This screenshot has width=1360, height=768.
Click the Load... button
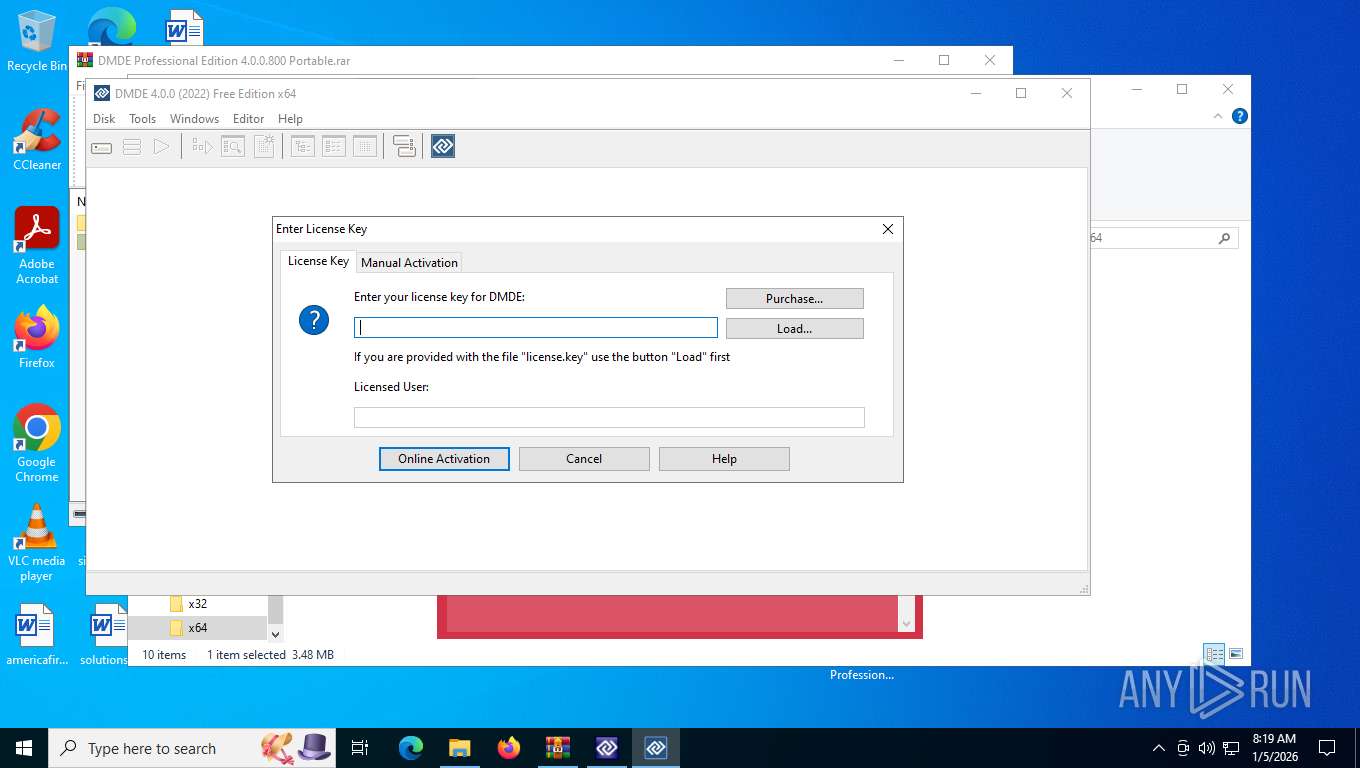point(794,329)
